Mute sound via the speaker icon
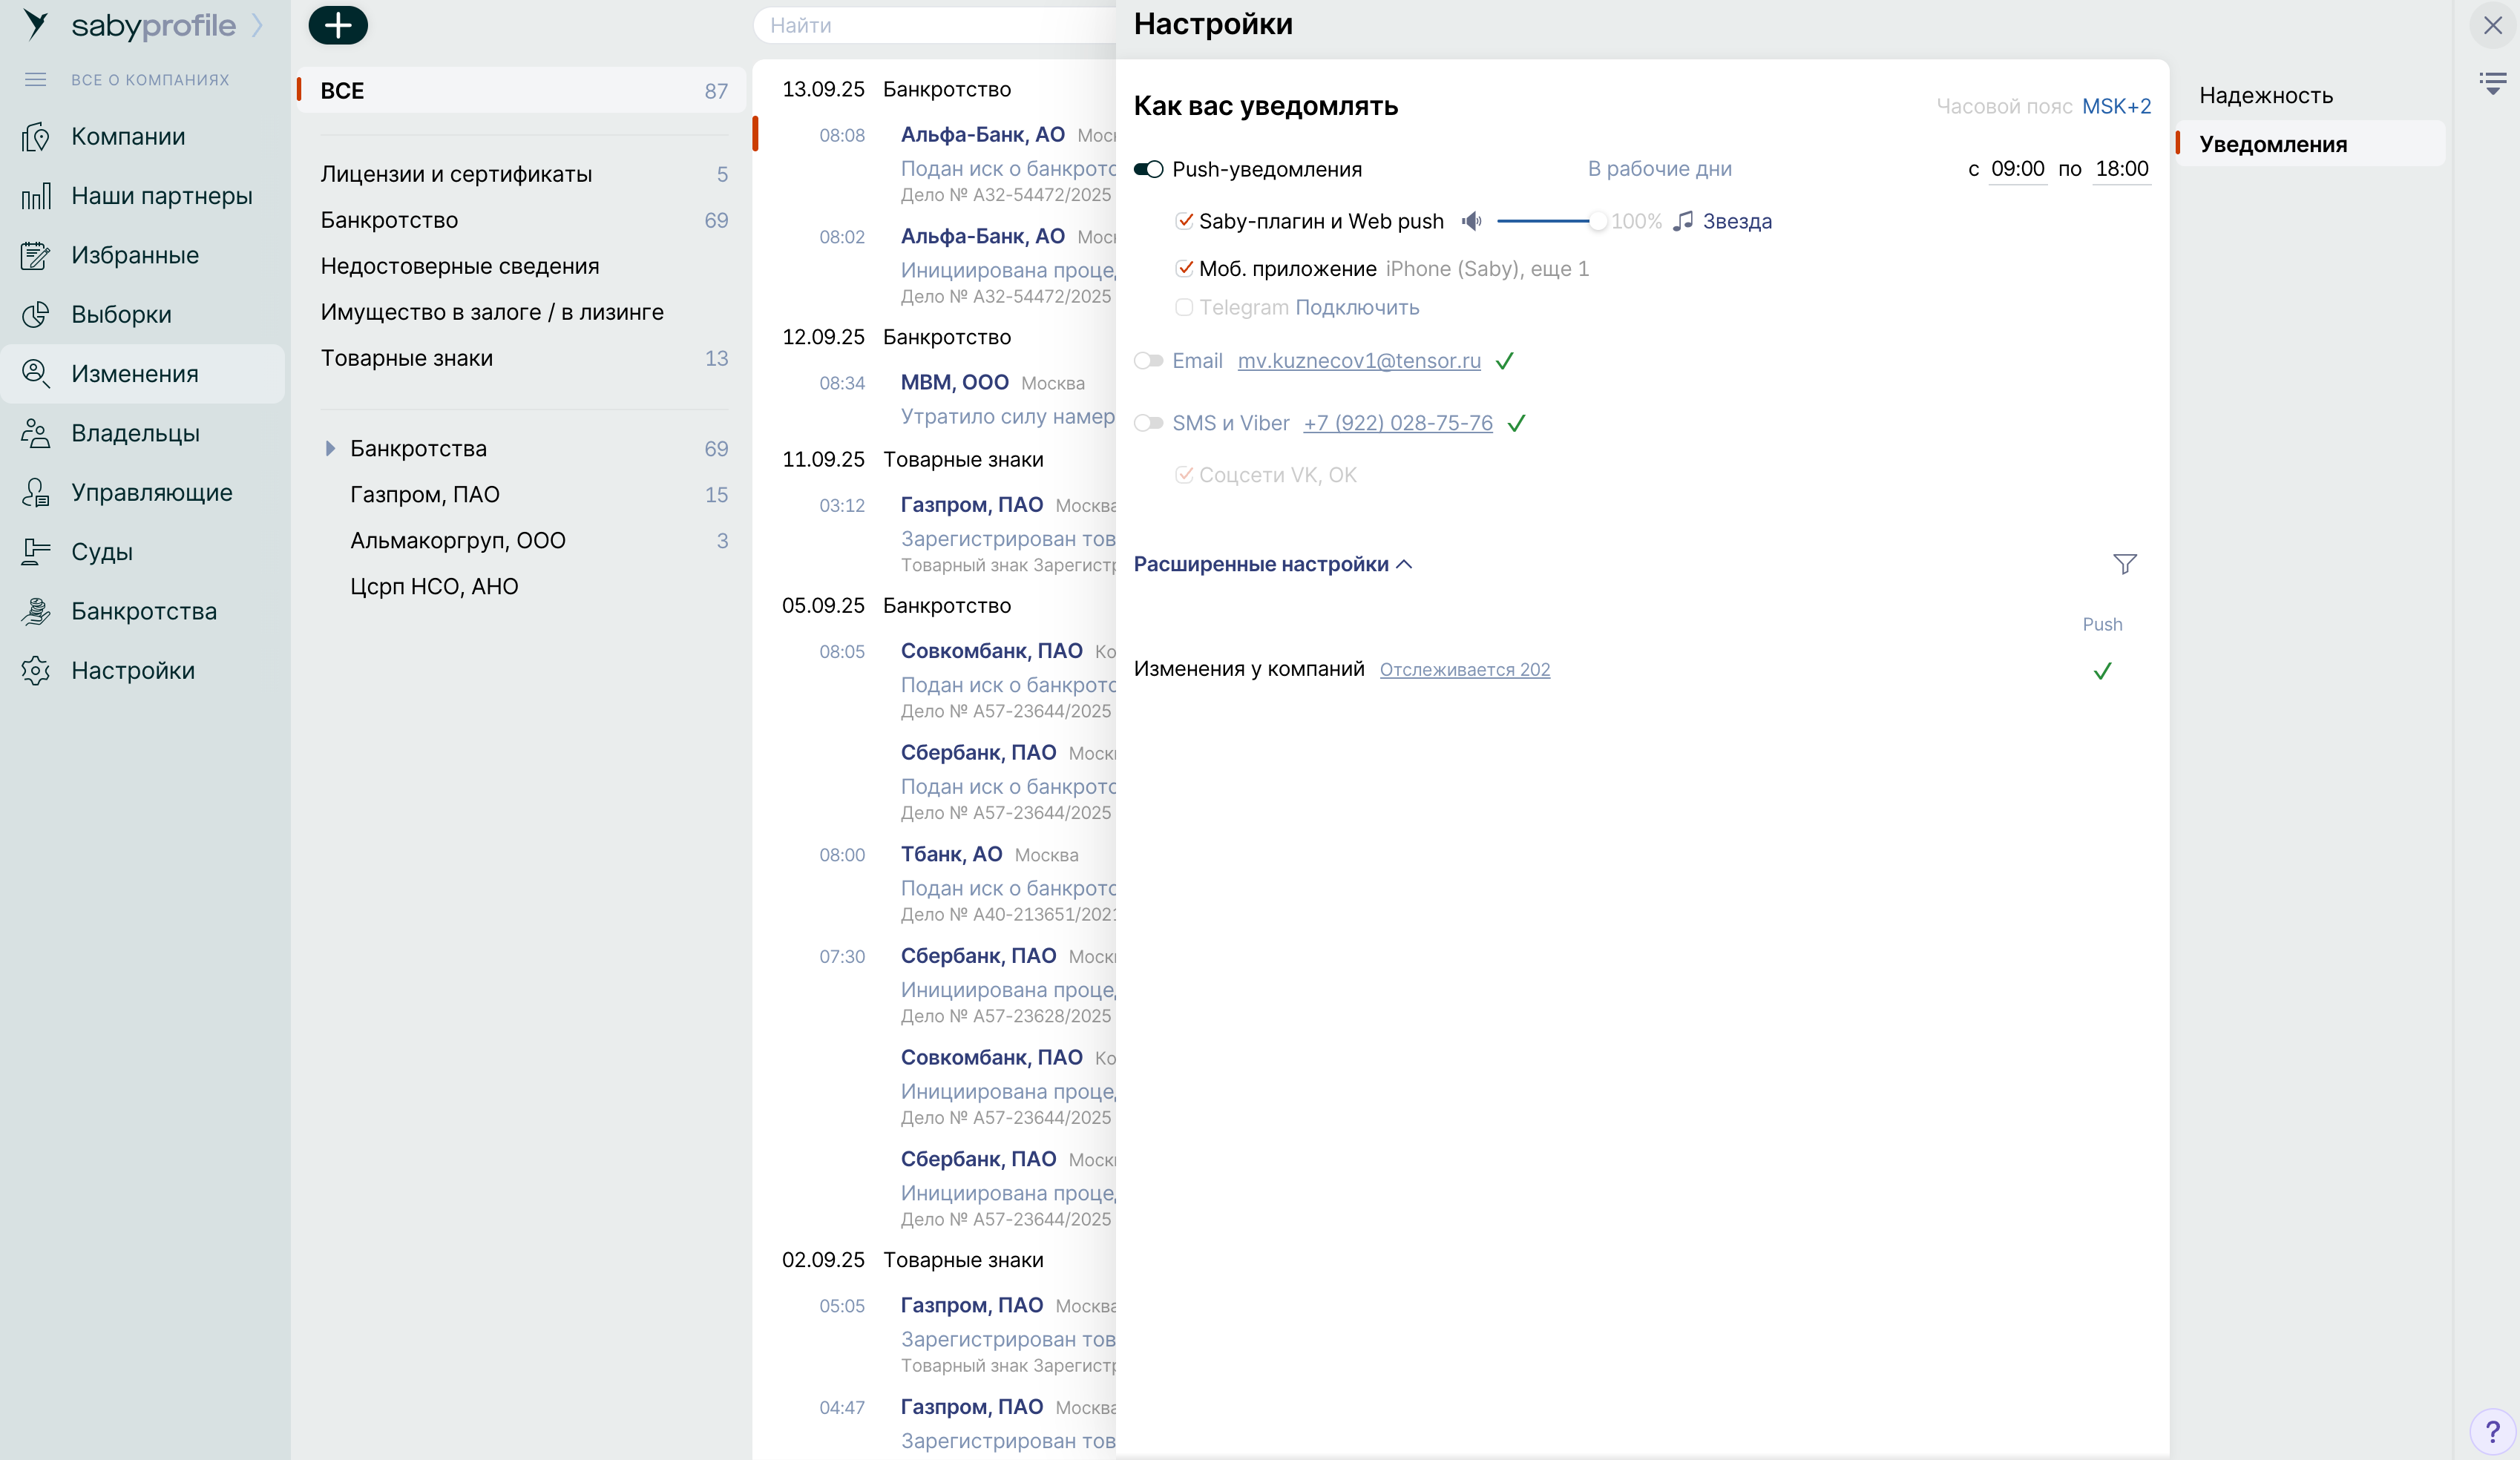This screenshot has width=2520, height=1460. [1471, 221]
